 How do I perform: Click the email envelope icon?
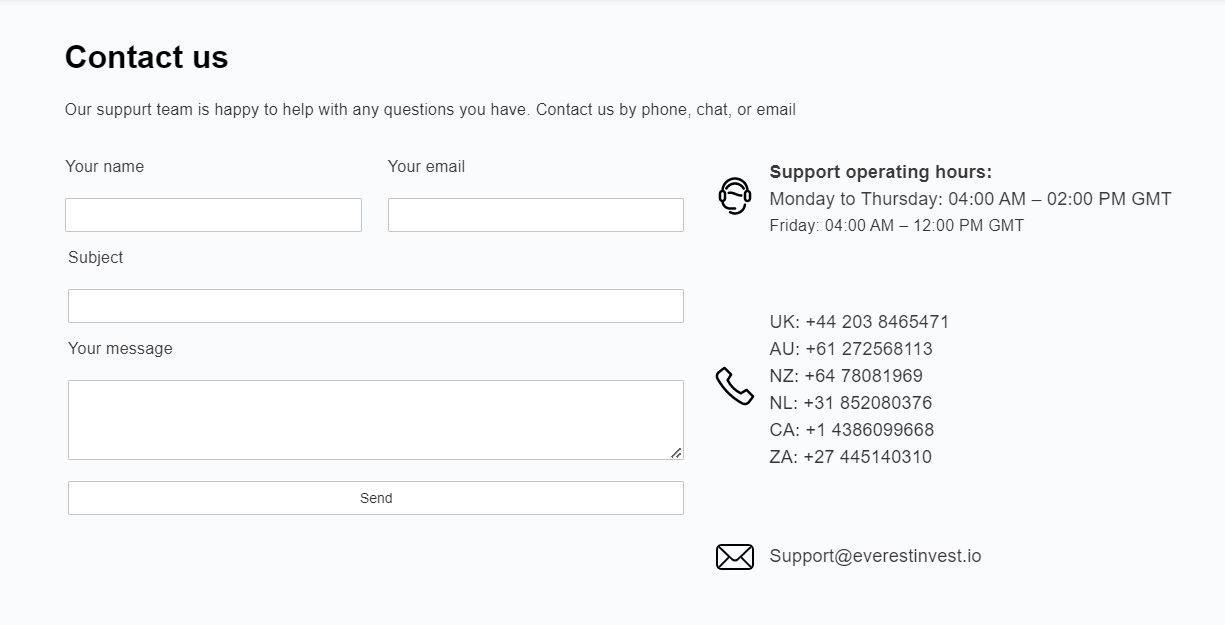[x=735, y=557]
